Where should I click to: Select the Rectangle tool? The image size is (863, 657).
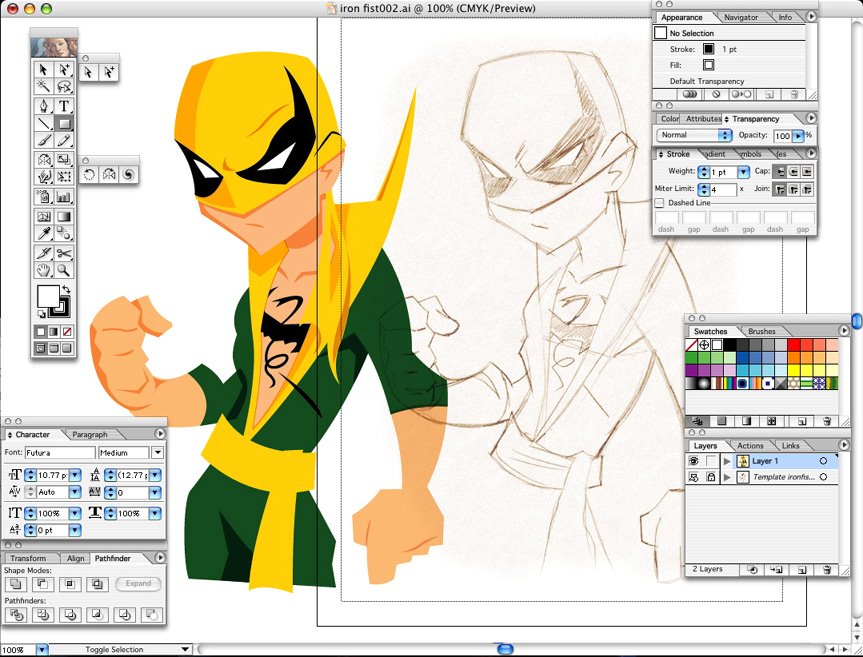tap(64, 123)
